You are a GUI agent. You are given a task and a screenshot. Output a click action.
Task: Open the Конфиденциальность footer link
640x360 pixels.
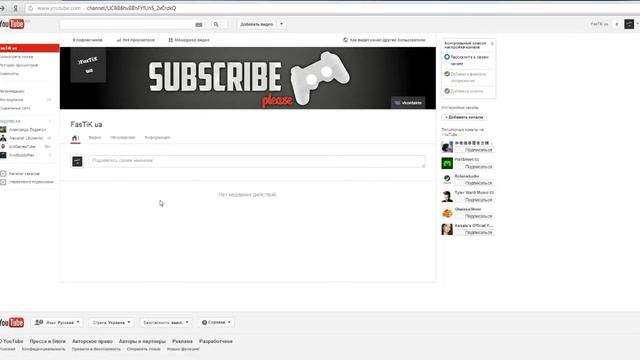pos(43,349)
